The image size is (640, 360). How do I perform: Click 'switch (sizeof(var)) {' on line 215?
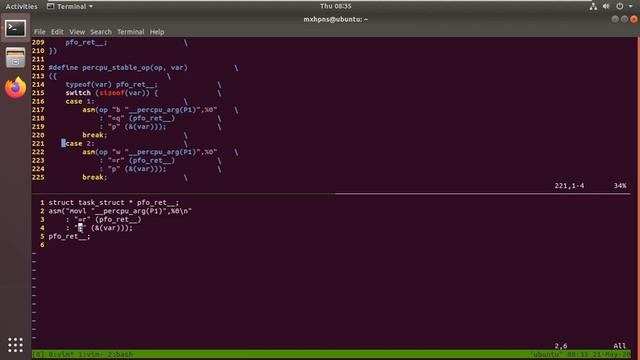111,93
